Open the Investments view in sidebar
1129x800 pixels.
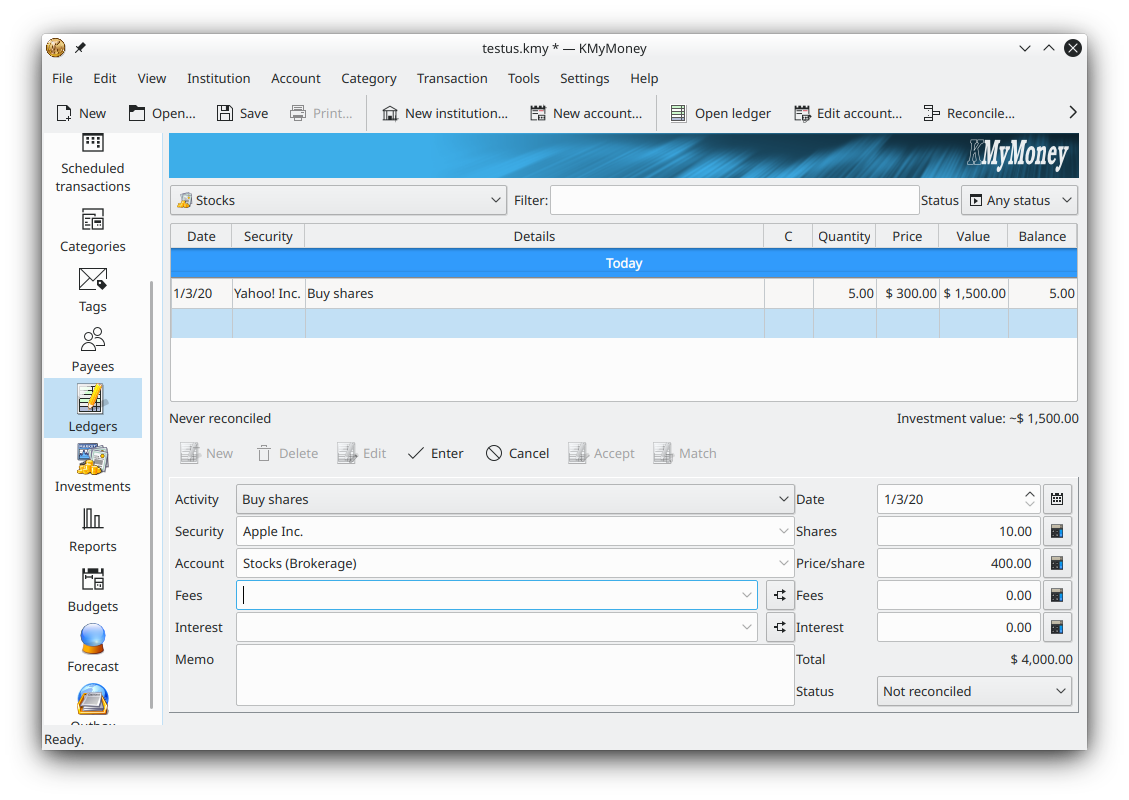click(x=92, y=468)
